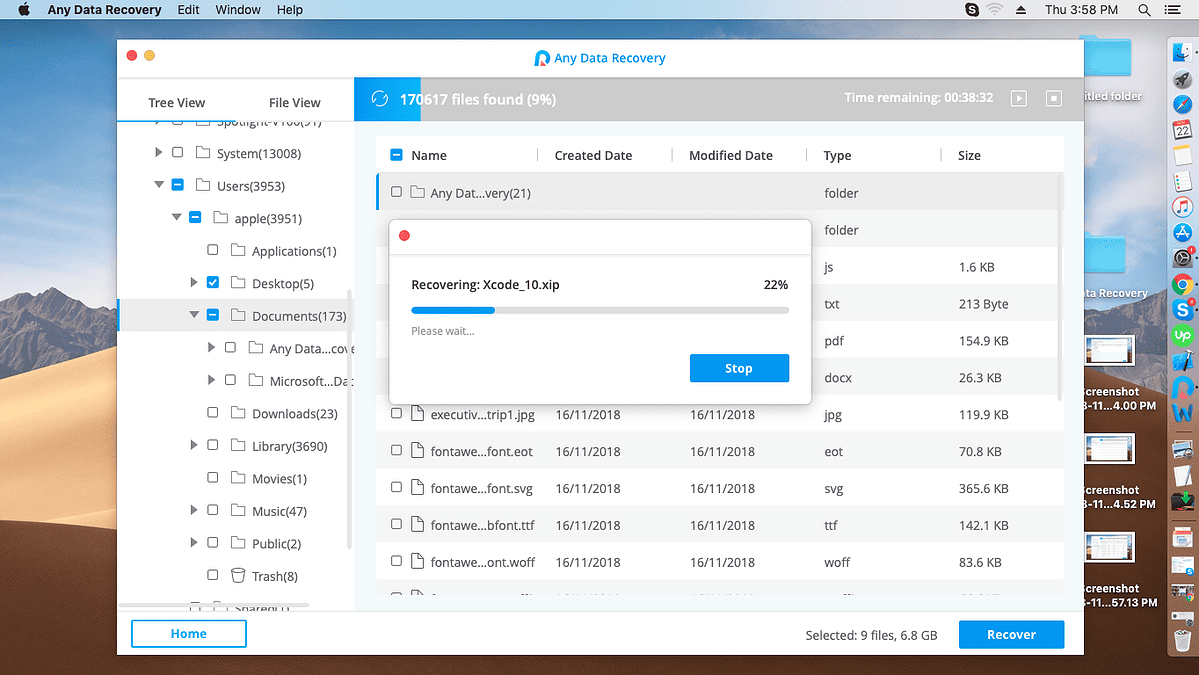Open Upwork from the Dock

pos(1182,336)
